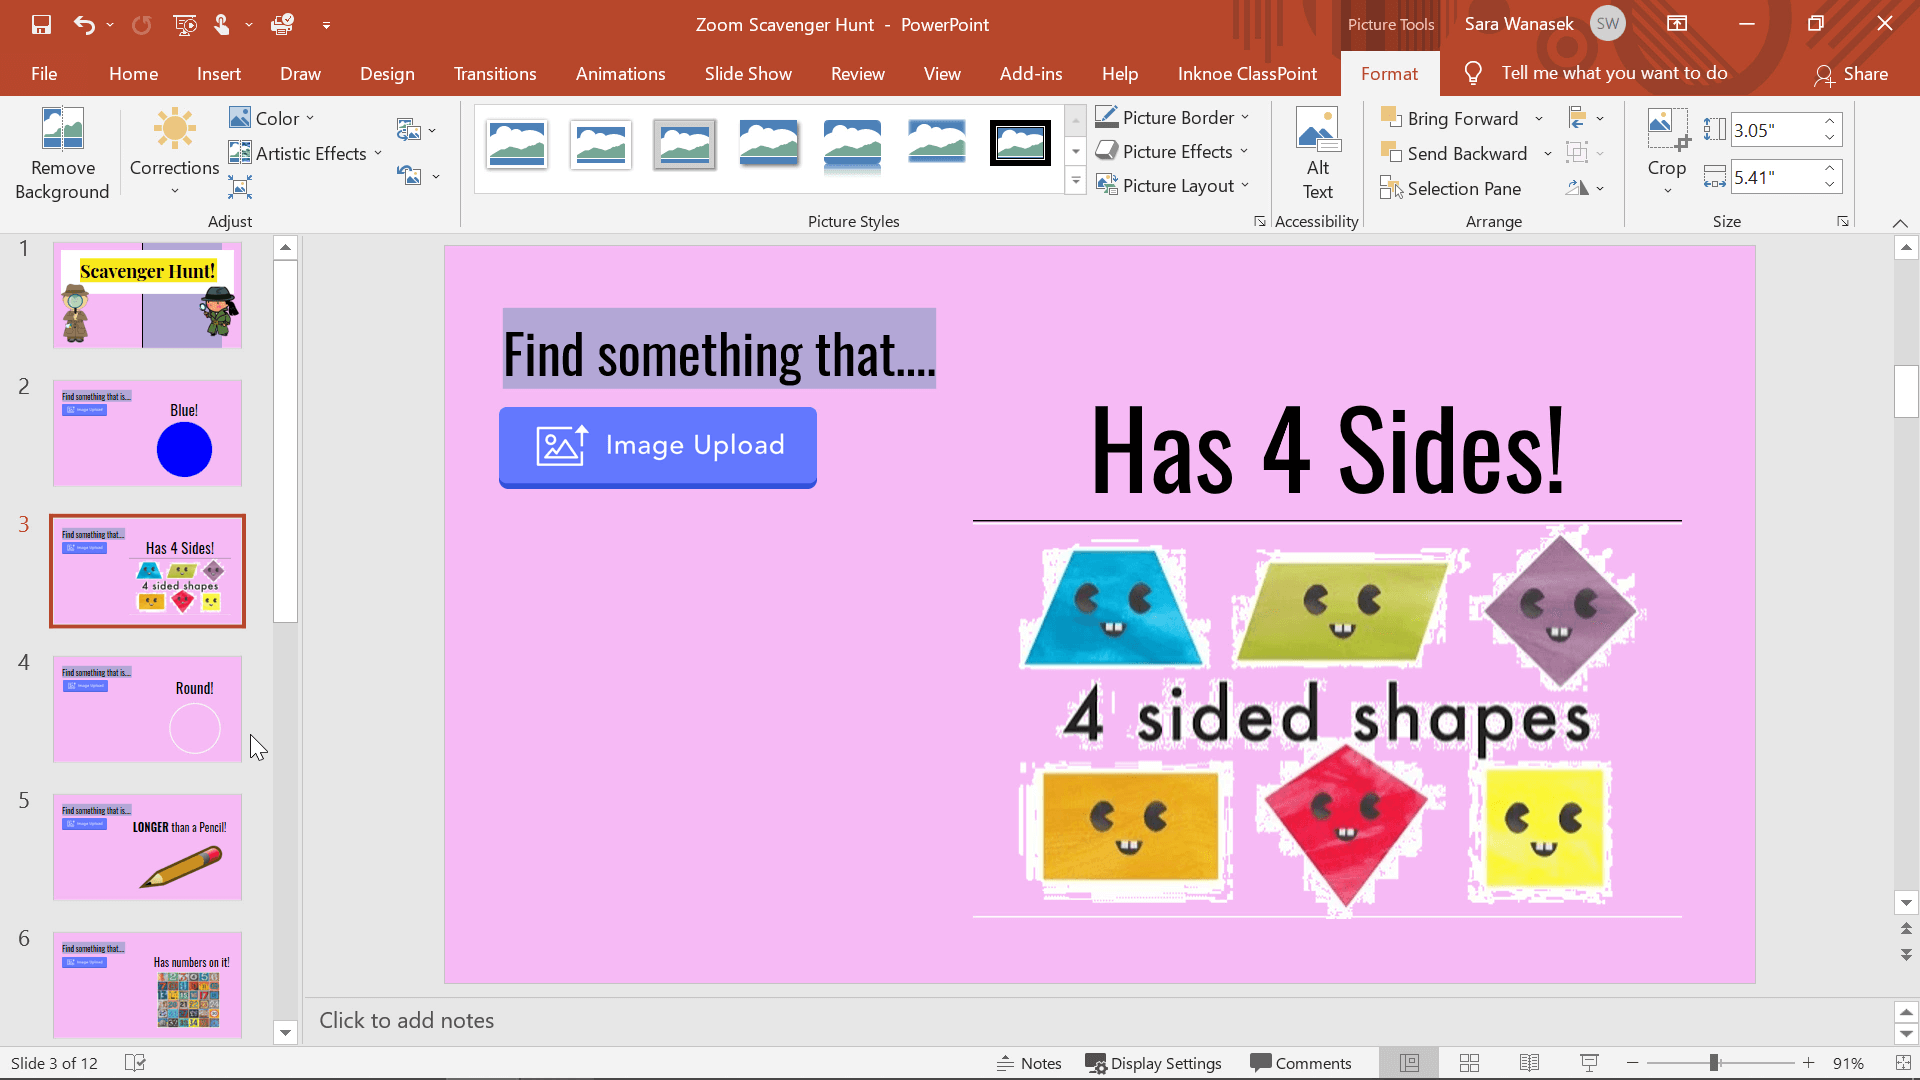This screenshot has height=1080, width=1920.
Task: Switch to the Transitions tab
Action: (x=495, y=73)
